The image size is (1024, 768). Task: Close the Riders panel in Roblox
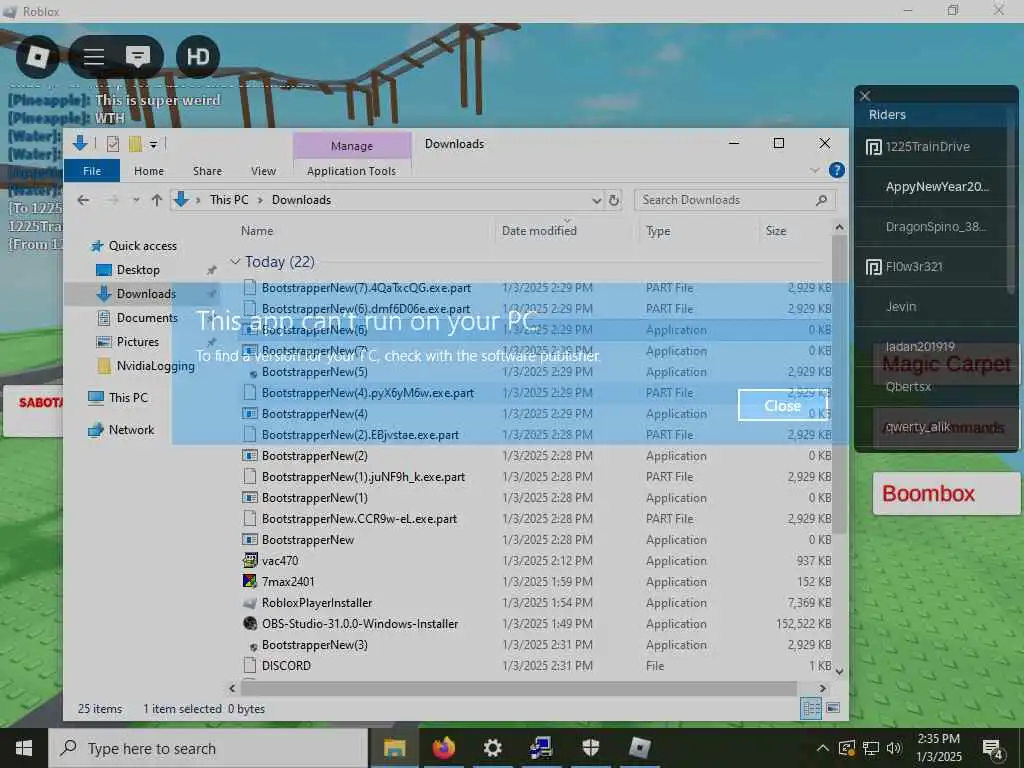(x=865, y=96)
